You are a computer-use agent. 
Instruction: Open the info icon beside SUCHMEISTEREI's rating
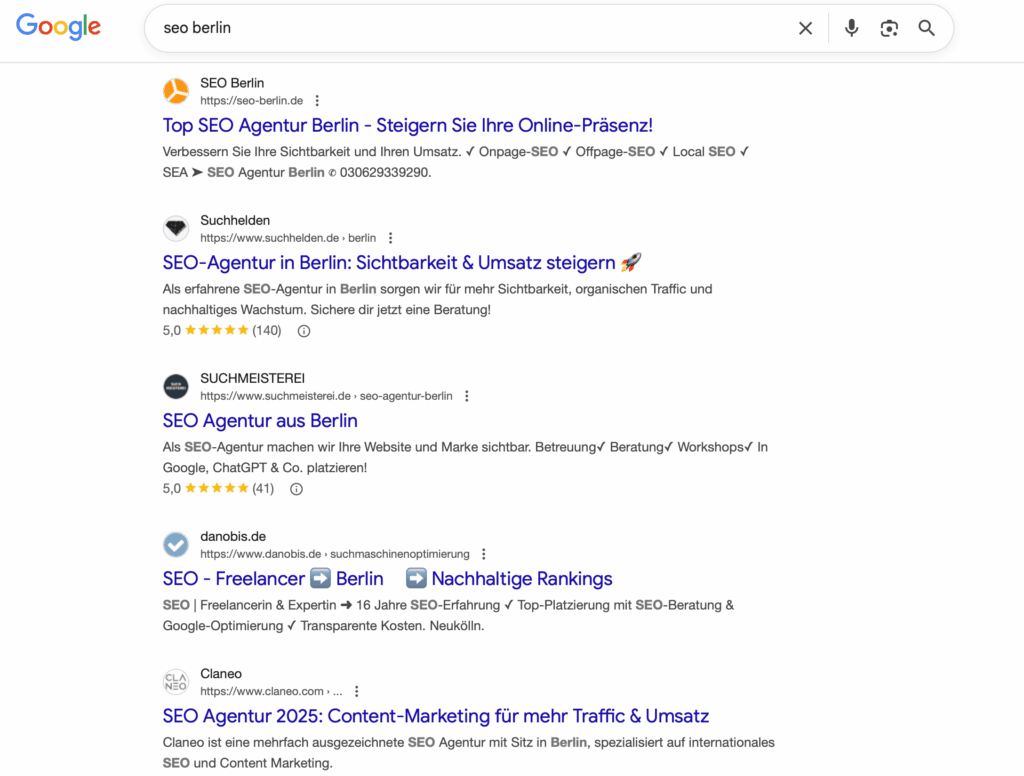(x=296, y=488)
